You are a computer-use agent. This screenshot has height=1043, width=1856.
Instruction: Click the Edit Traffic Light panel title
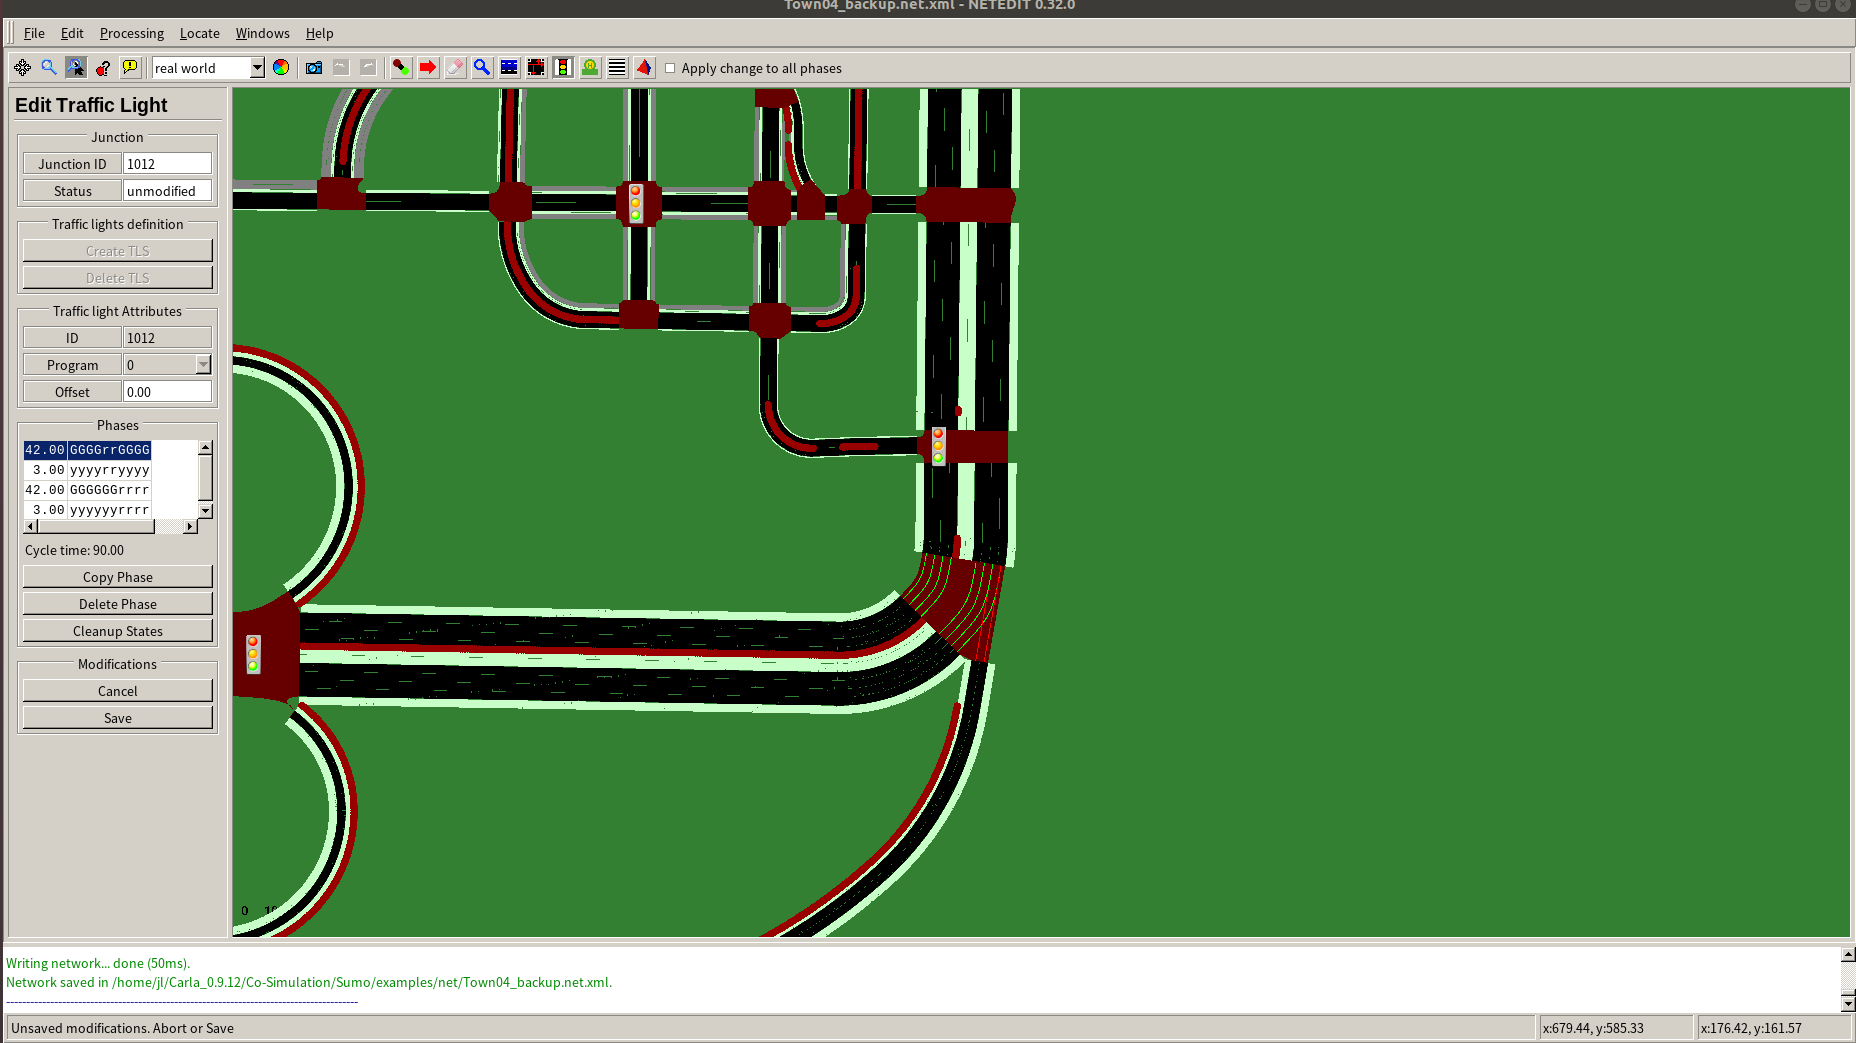pos(91,105)
